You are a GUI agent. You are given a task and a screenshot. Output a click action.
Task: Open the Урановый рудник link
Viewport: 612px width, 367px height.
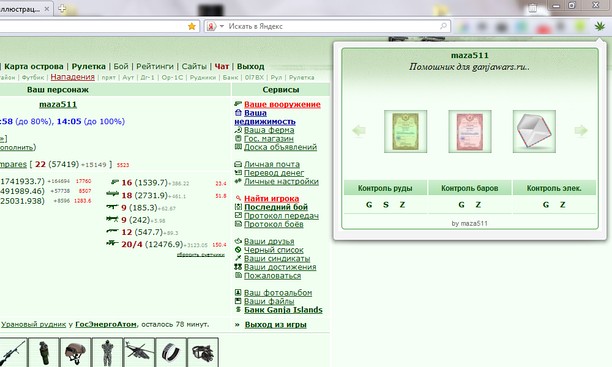click(34, 324)
